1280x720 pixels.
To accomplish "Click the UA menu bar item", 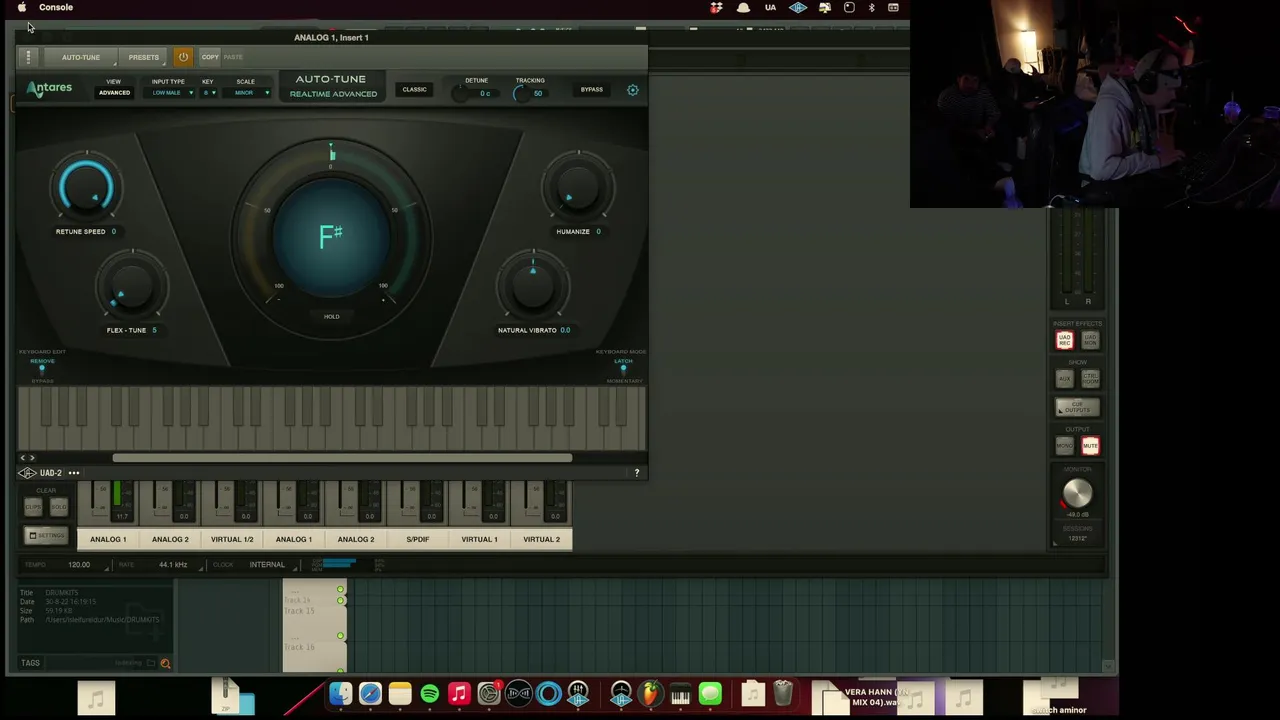I will coord(770,7).
